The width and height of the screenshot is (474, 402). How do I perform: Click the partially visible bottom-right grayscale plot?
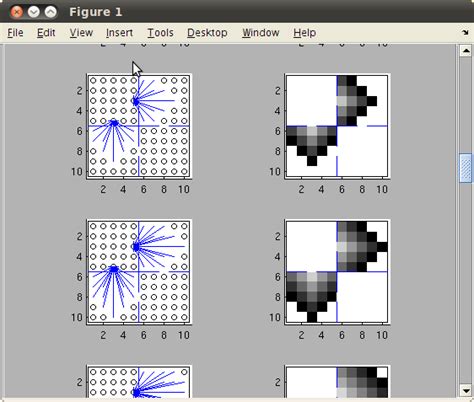tap(337, 382)
